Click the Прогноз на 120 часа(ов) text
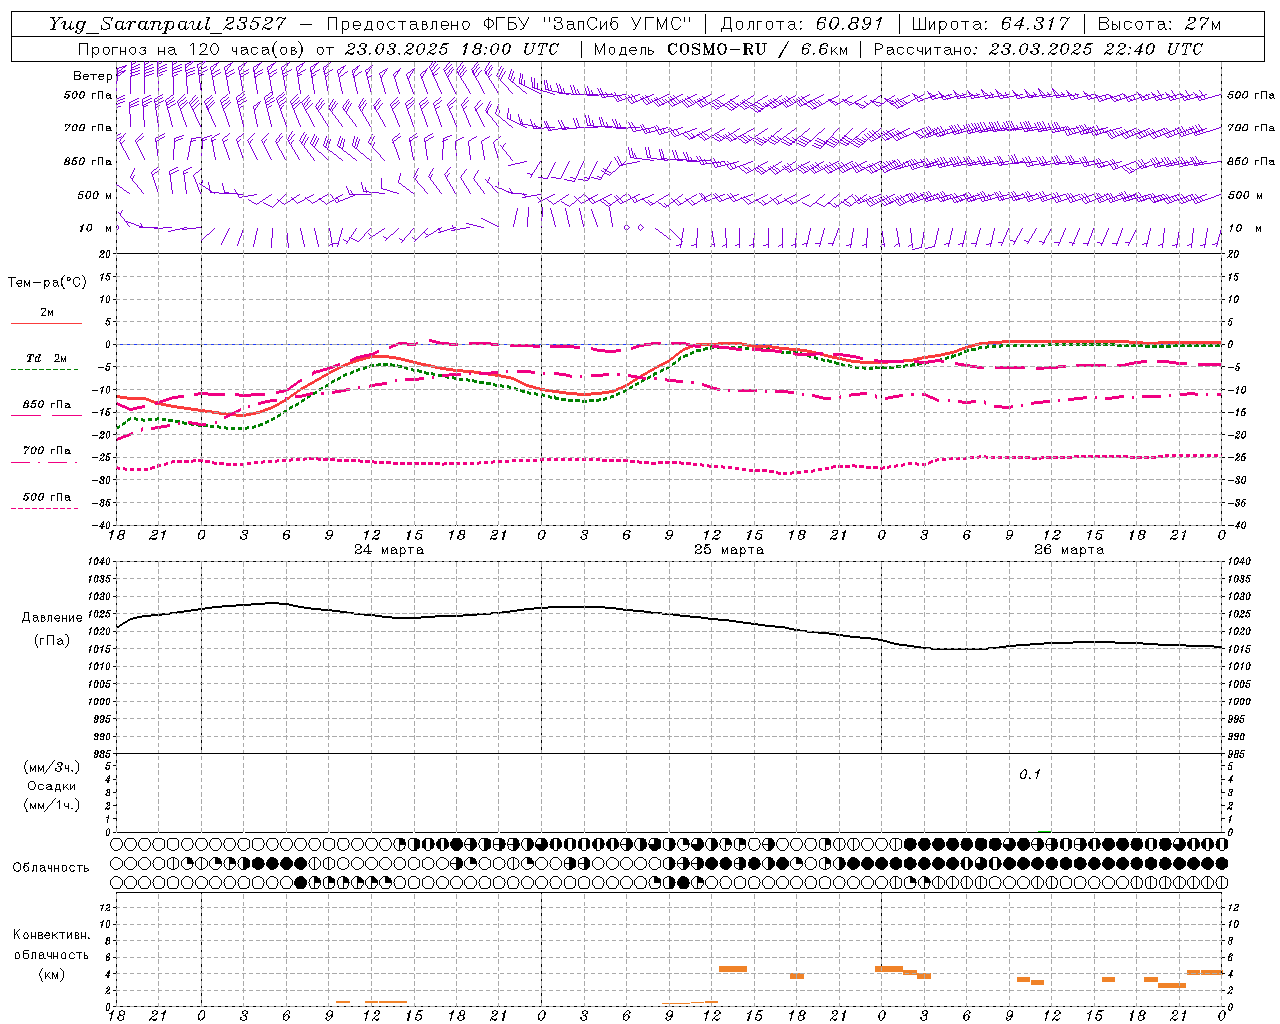Screen dimensions: 1280x1024 [192, 49]
